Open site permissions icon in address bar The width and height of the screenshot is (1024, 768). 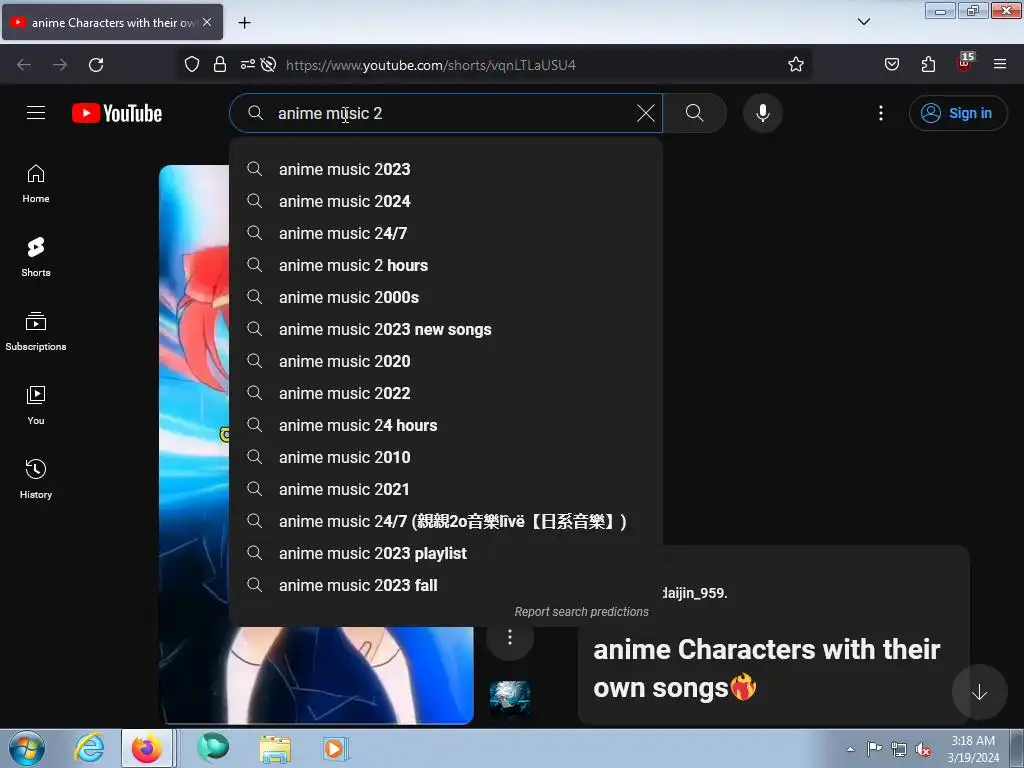pos(248,65)
